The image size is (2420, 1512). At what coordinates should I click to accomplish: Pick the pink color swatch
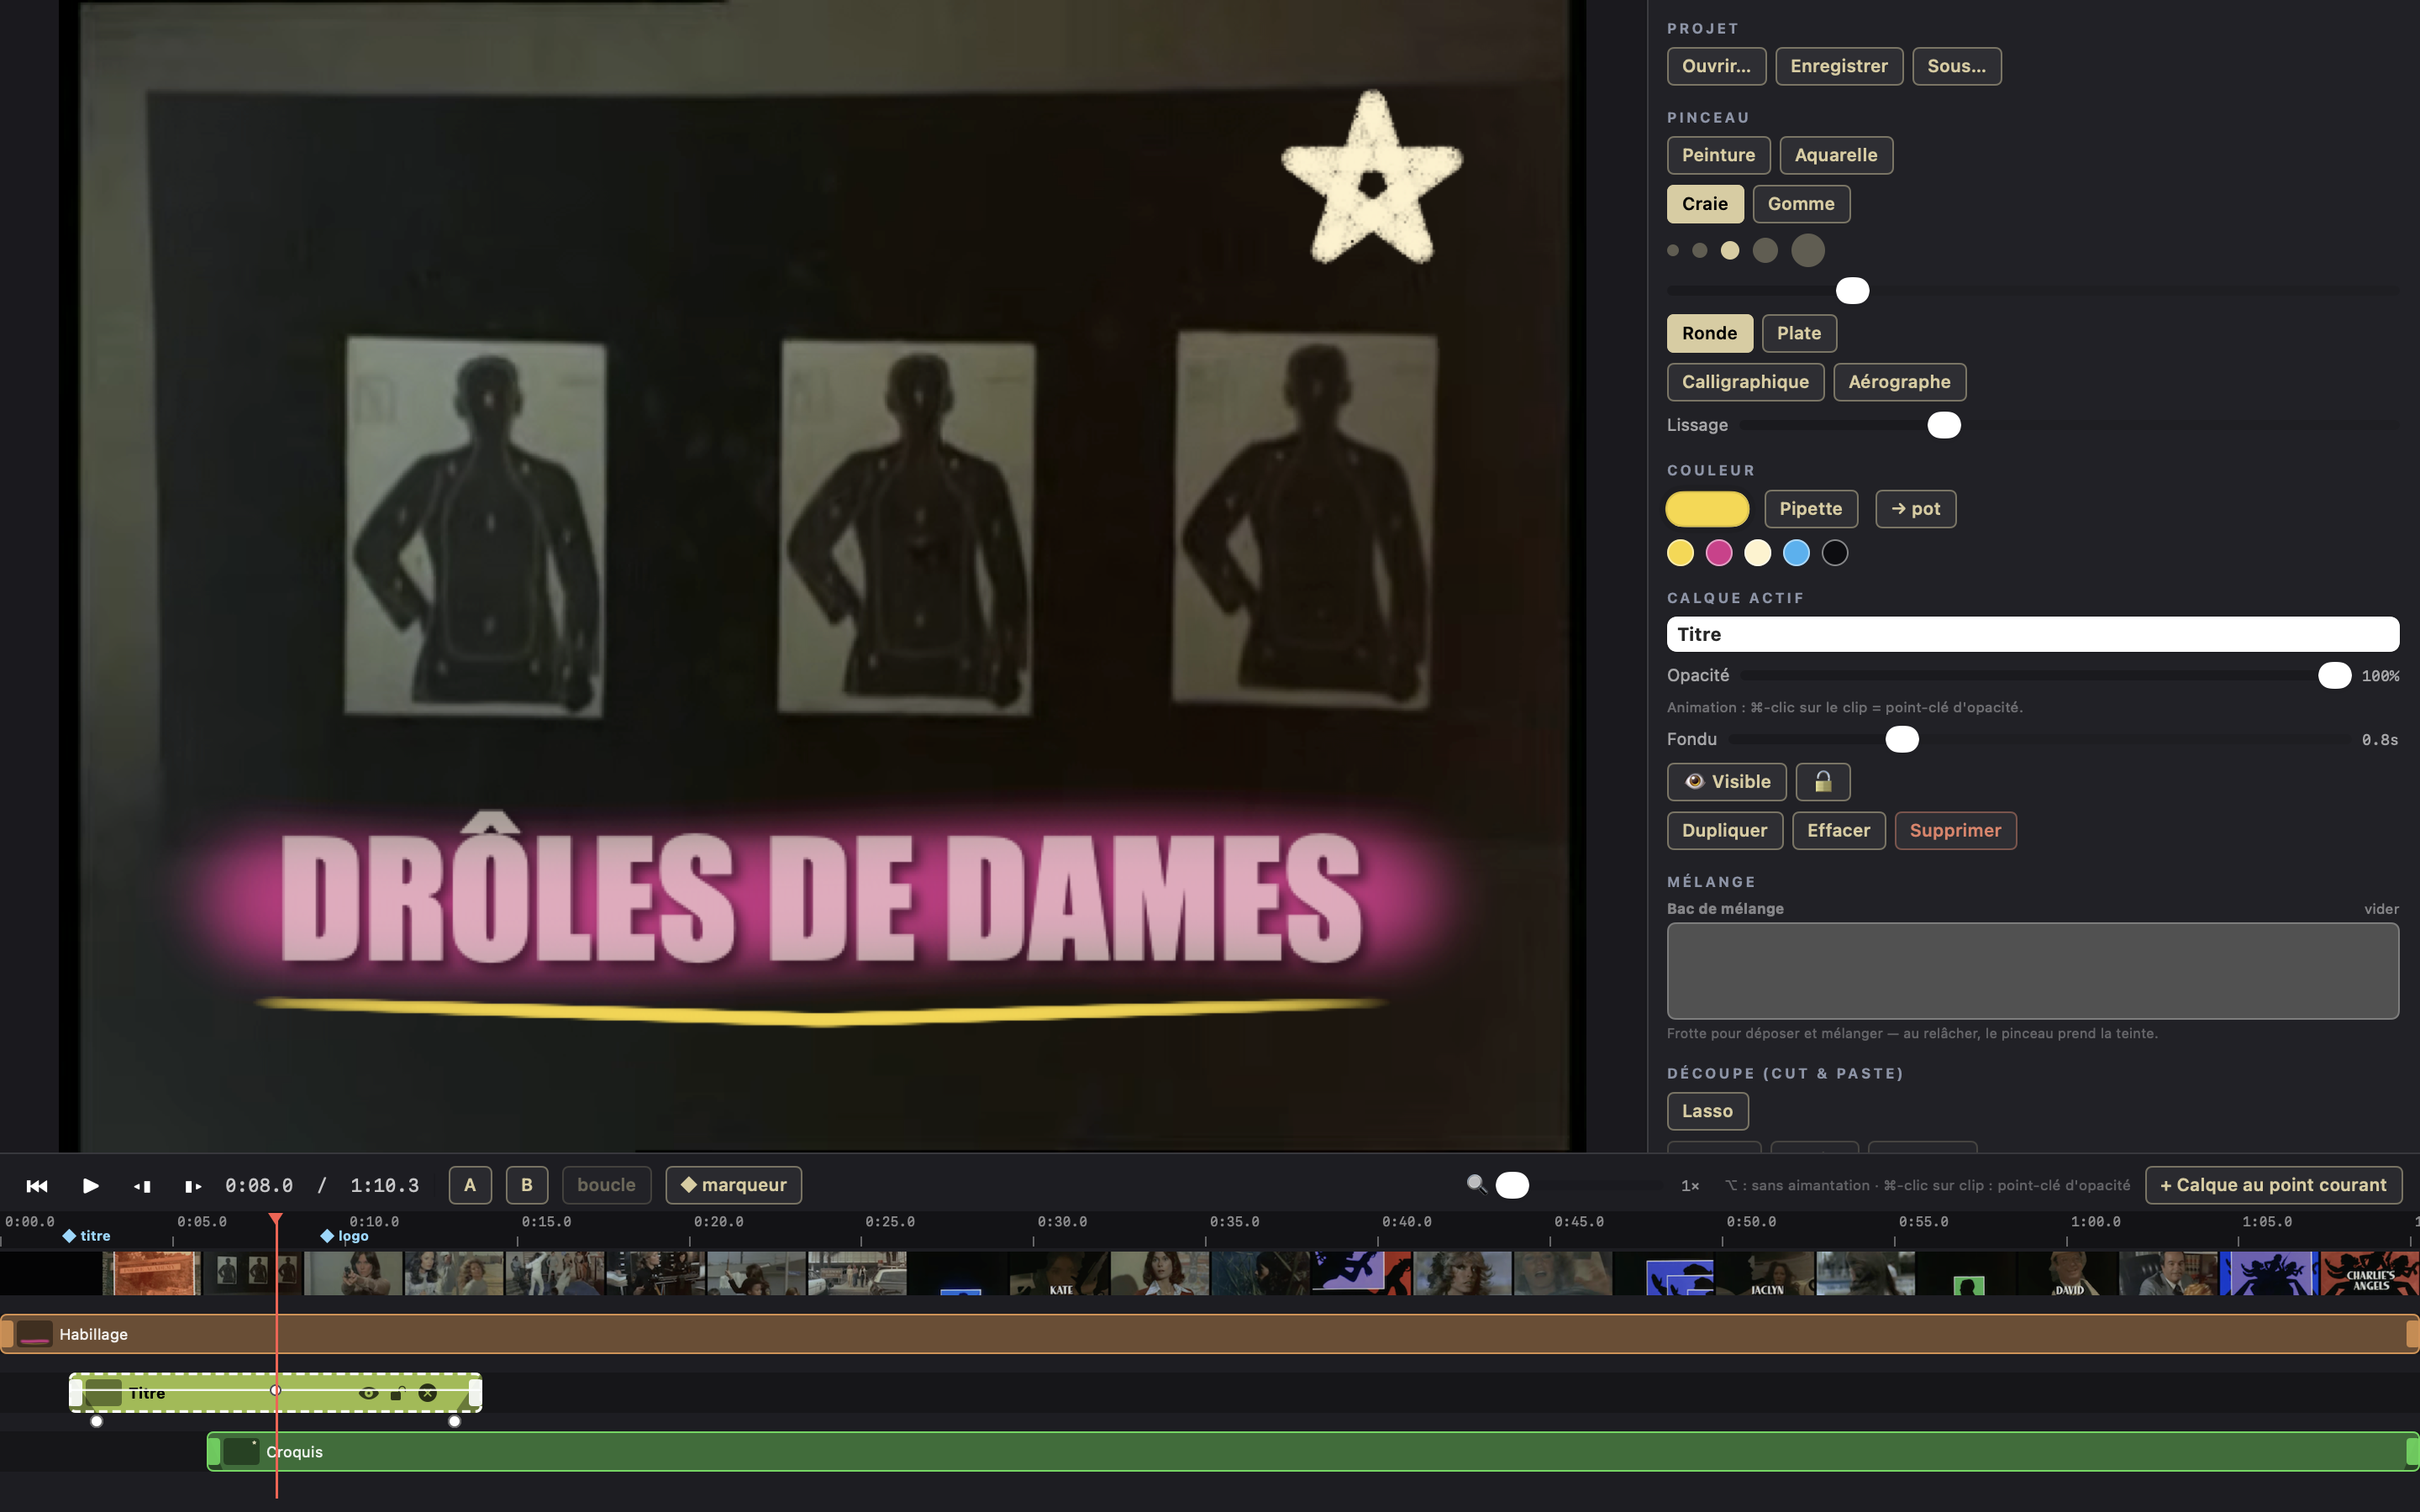click(x=1719, y=553)
